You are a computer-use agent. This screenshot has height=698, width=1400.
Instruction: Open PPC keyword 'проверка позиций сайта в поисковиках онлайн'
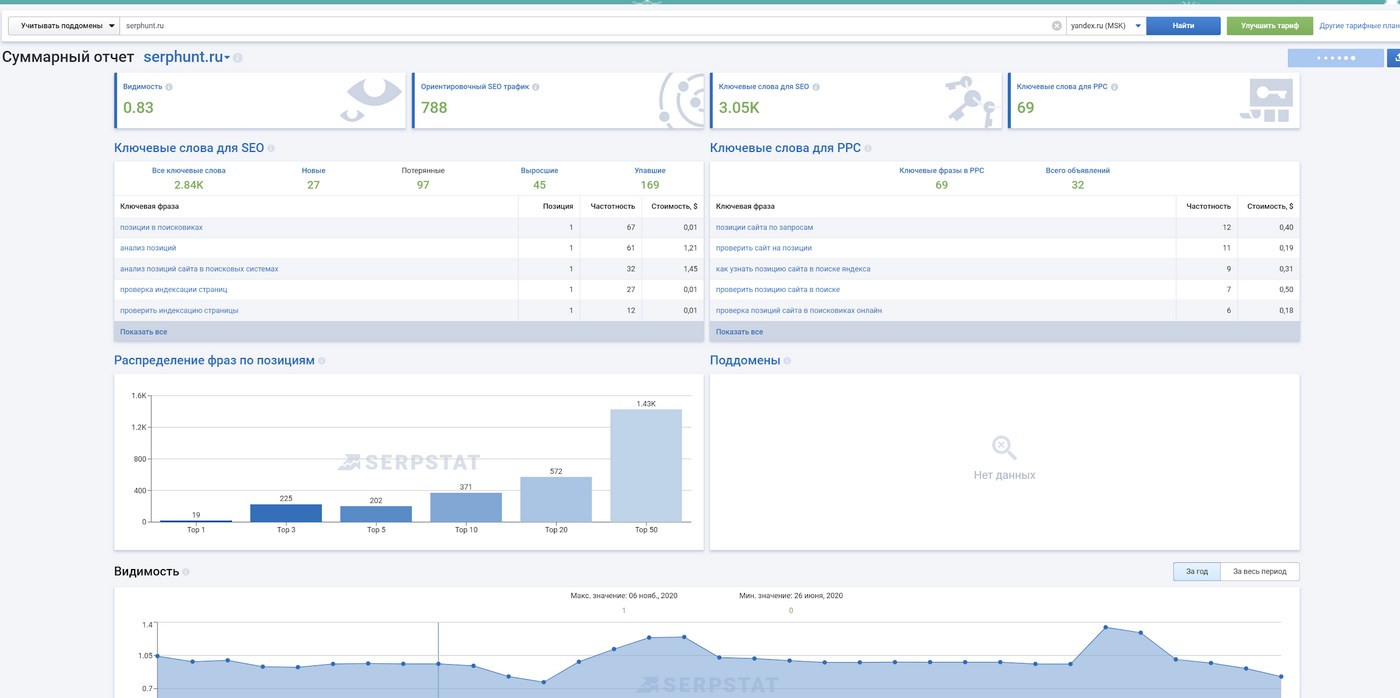tap(799, 311)
